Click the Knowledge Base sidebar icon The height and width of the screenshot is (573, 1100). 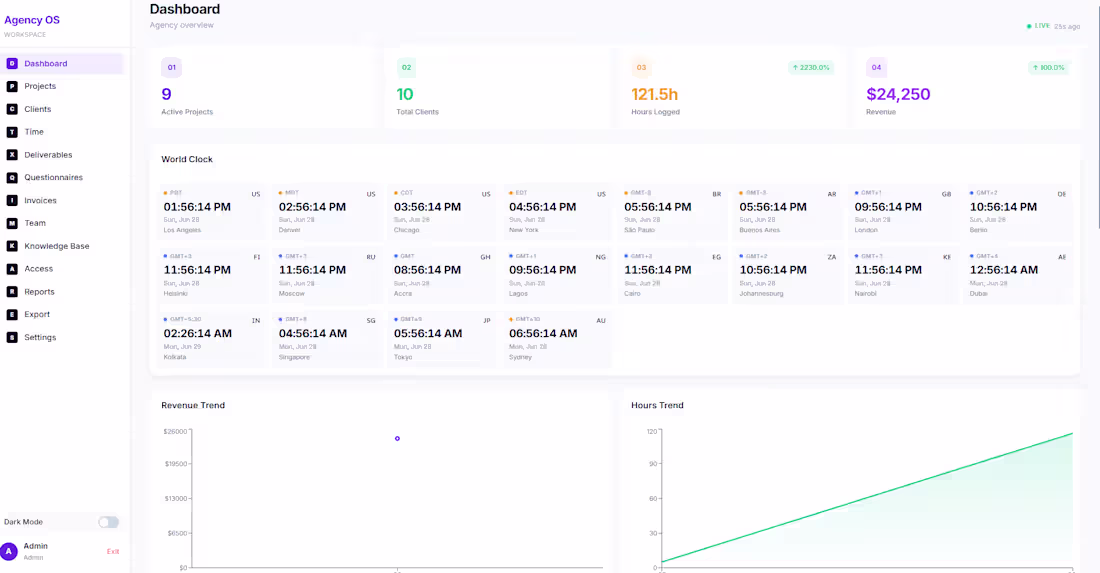tap(12, 246)
